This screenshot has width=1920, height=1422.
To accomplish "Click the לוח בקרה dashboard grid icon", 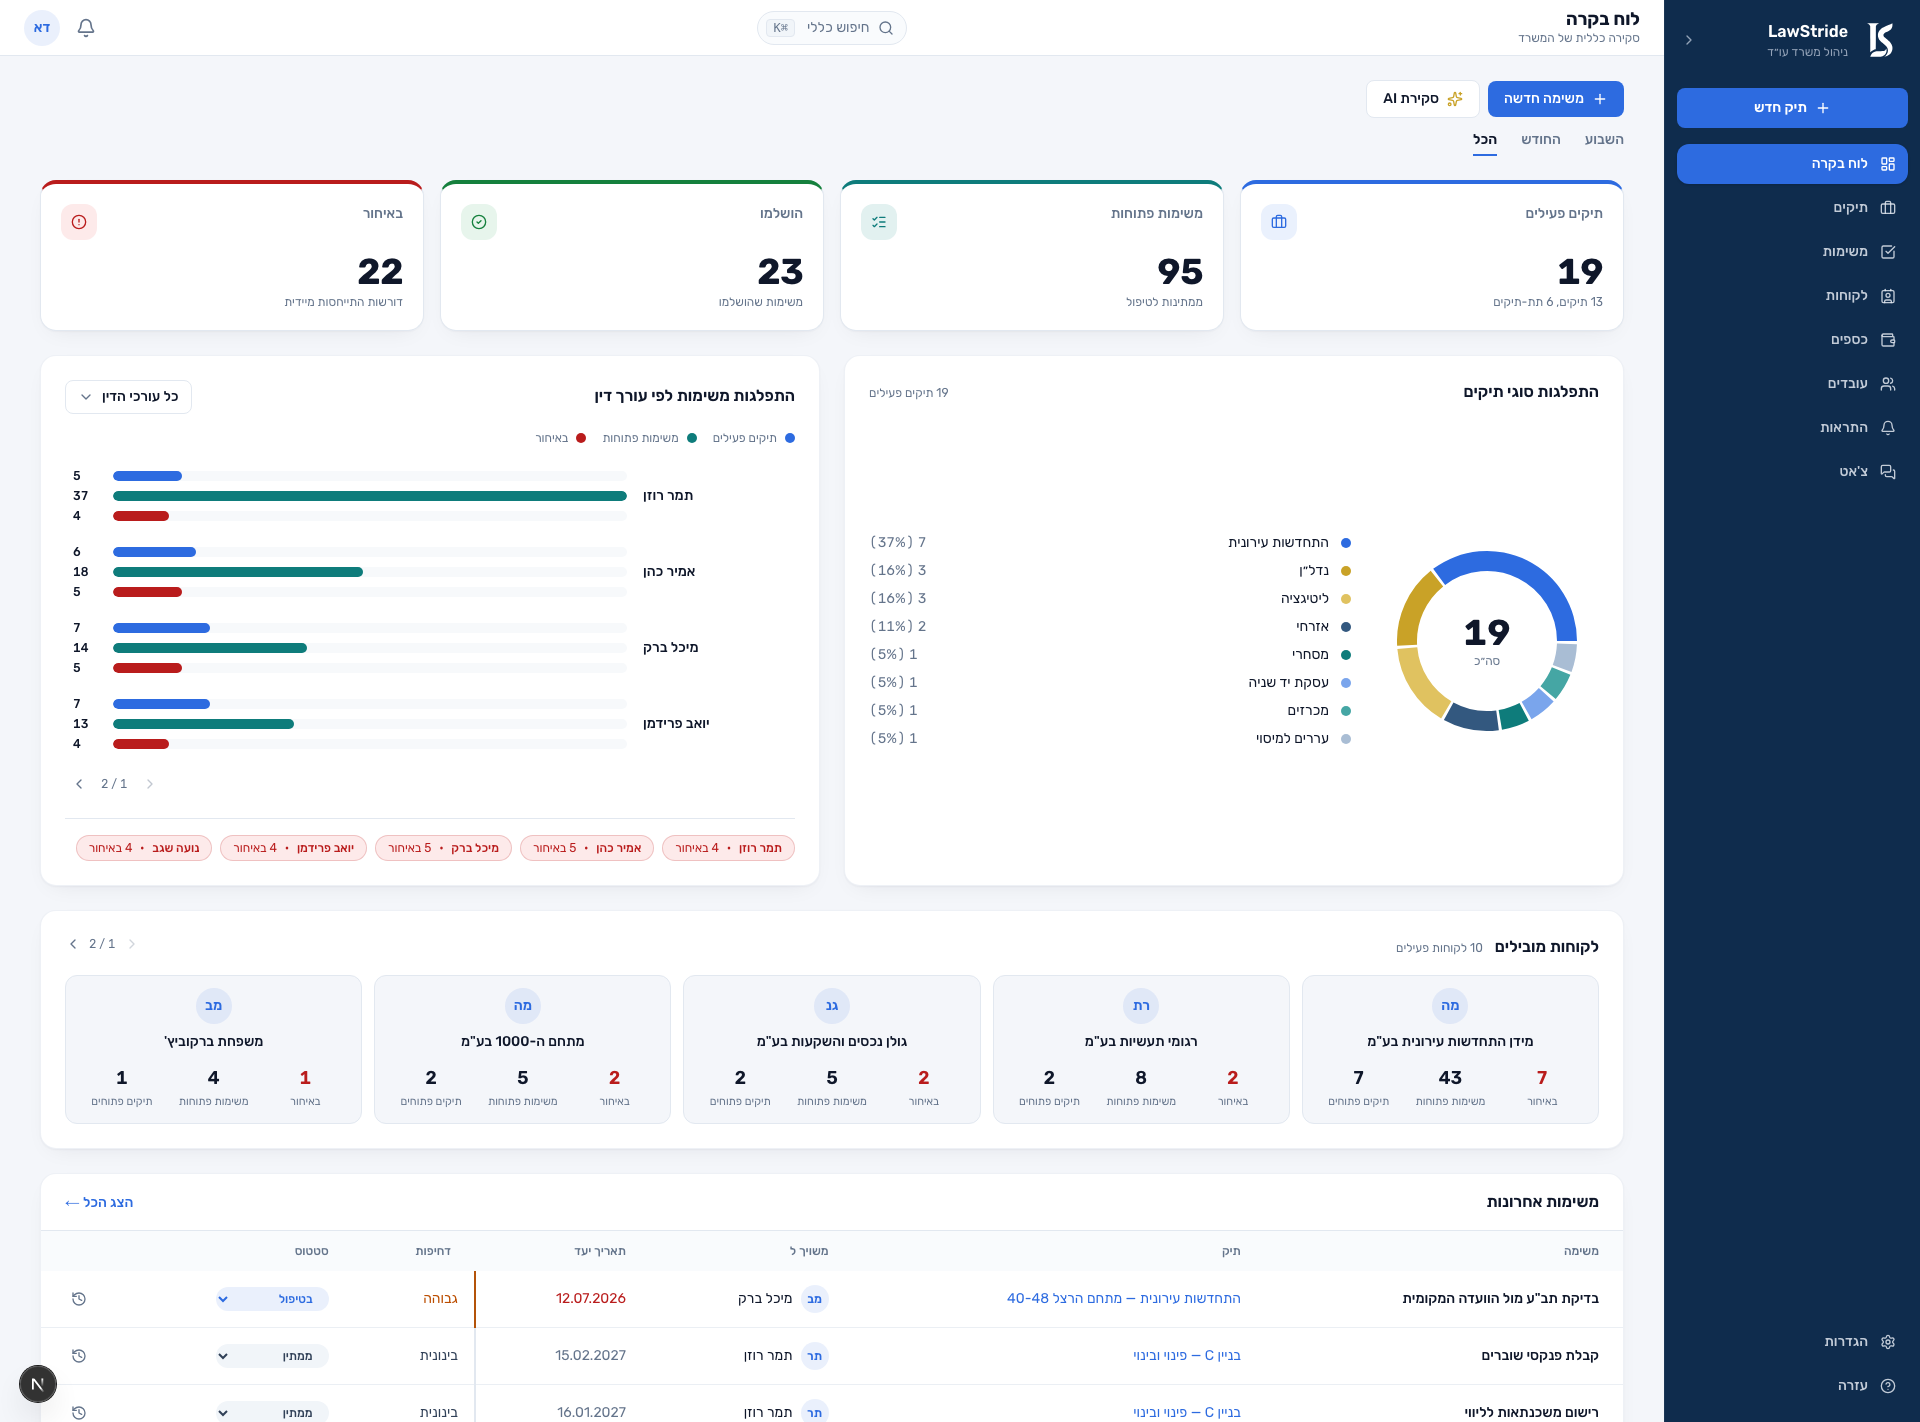I will tap(1888, 164).
